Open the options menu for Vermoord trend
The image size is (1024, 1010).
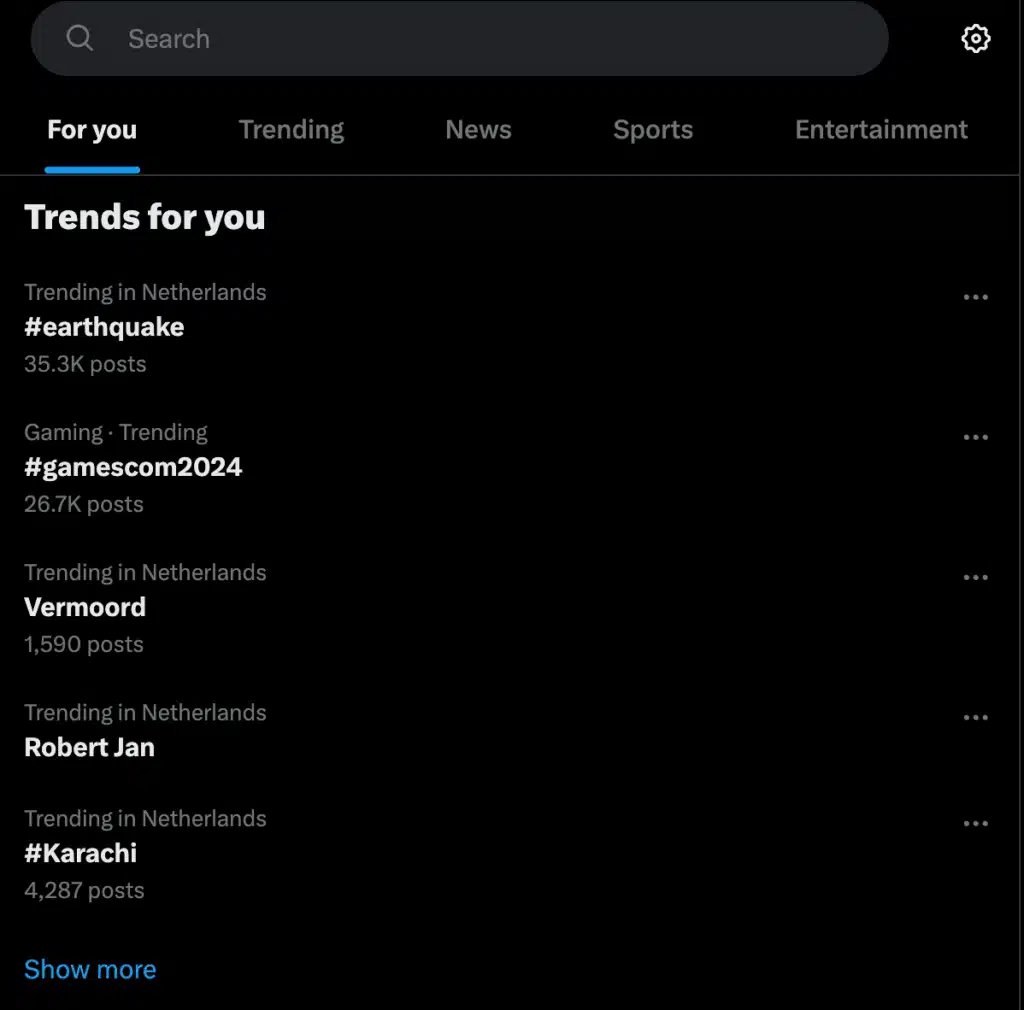[975, 577]
